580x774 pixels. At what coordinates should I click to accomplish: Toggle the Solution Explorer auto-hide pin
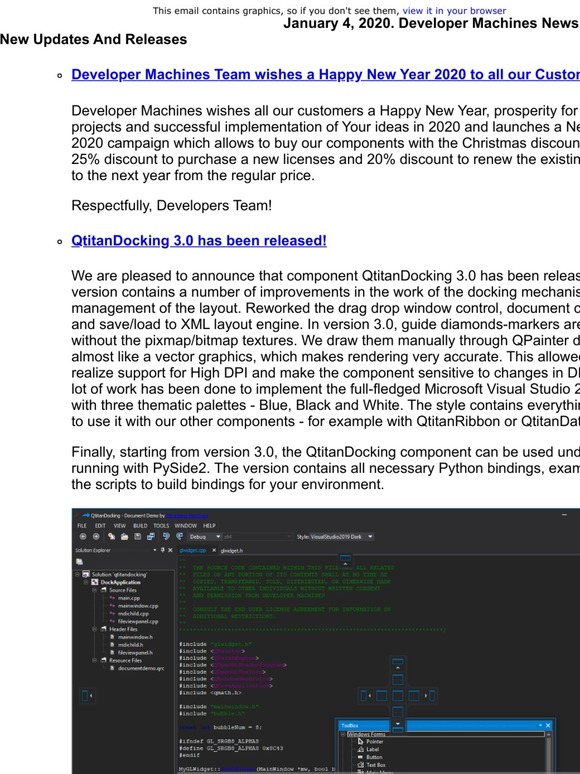[x=163, y=550]
